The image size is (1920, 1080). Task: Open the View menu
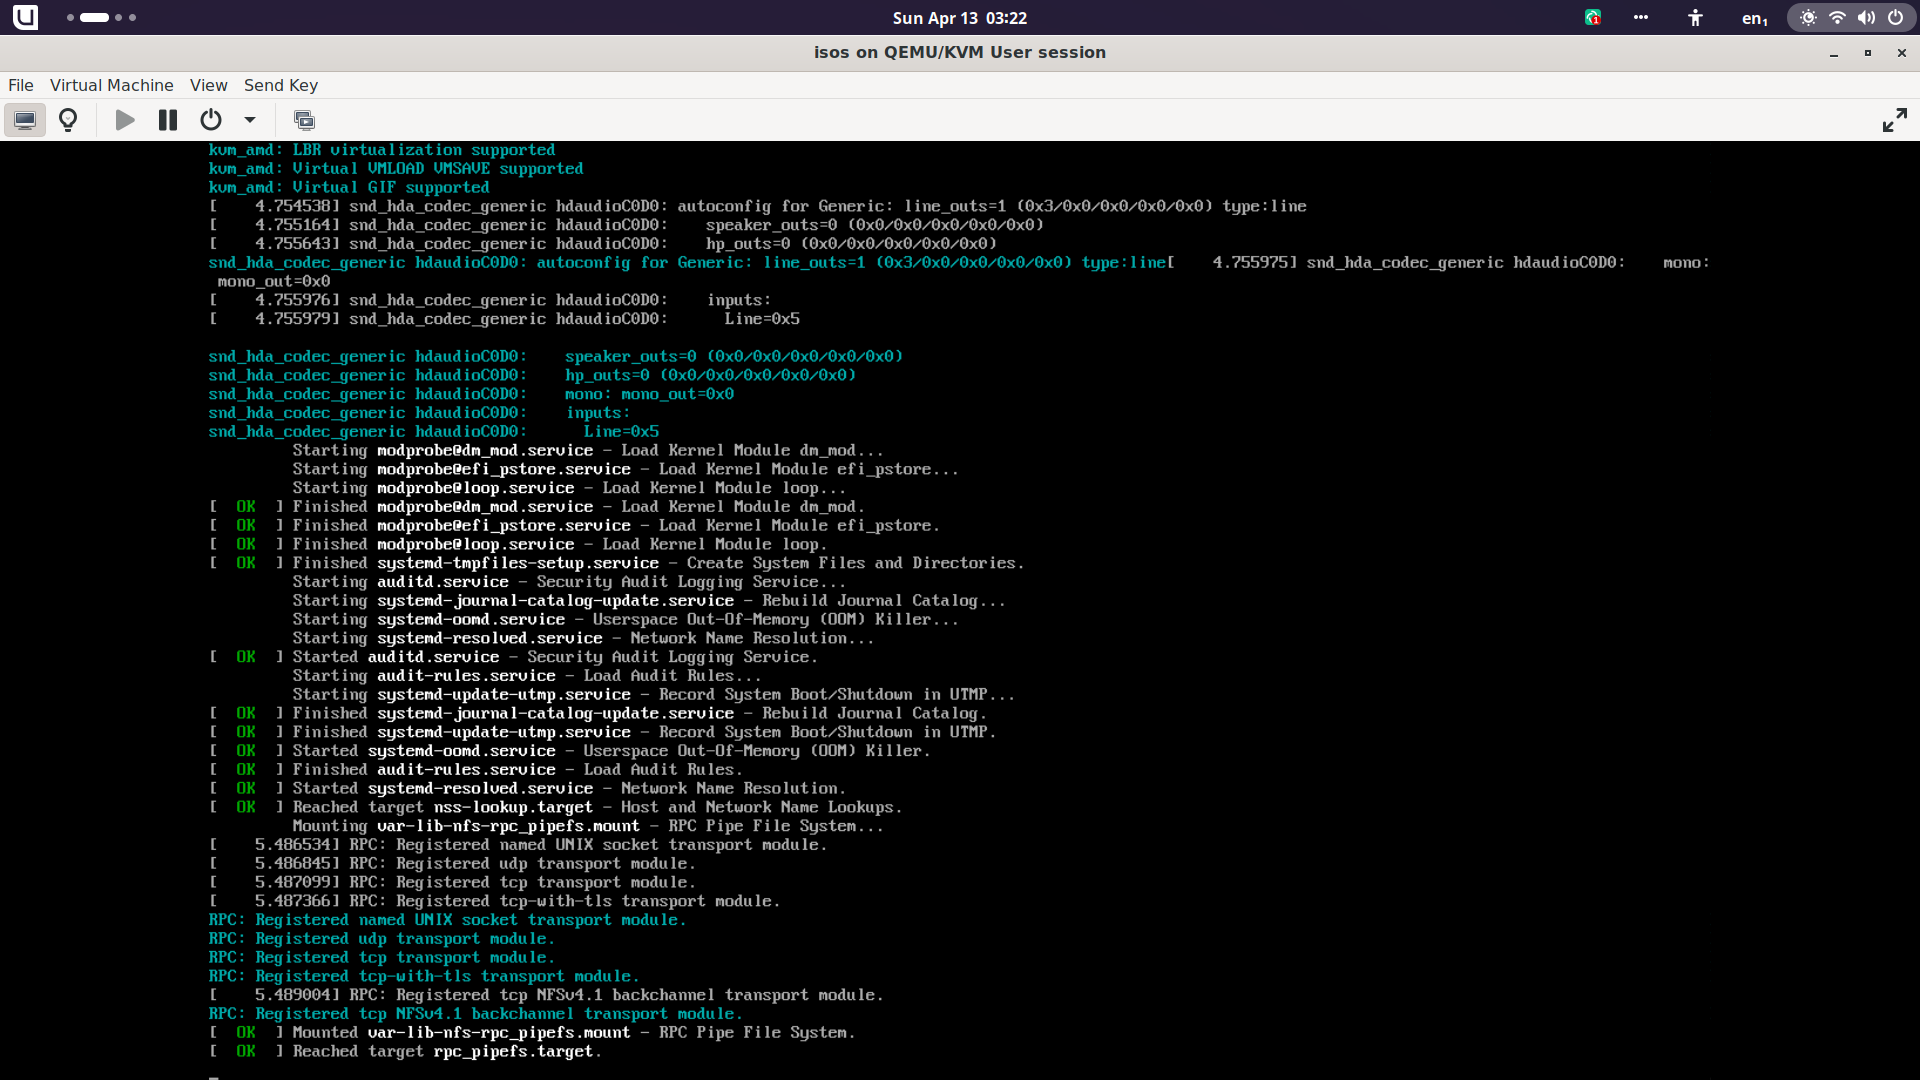(x=208, y=85)
